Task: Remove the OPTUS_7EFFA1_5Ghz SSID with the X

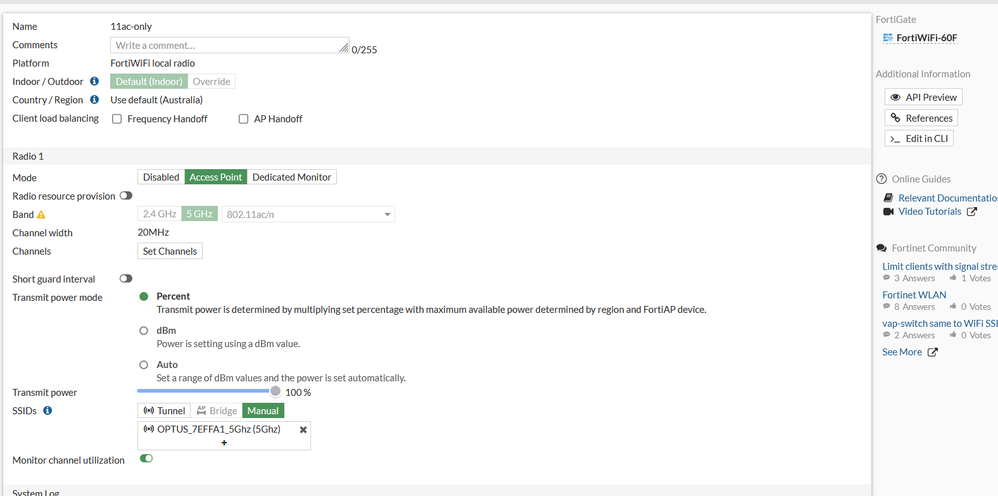Action: coord(303,429)
